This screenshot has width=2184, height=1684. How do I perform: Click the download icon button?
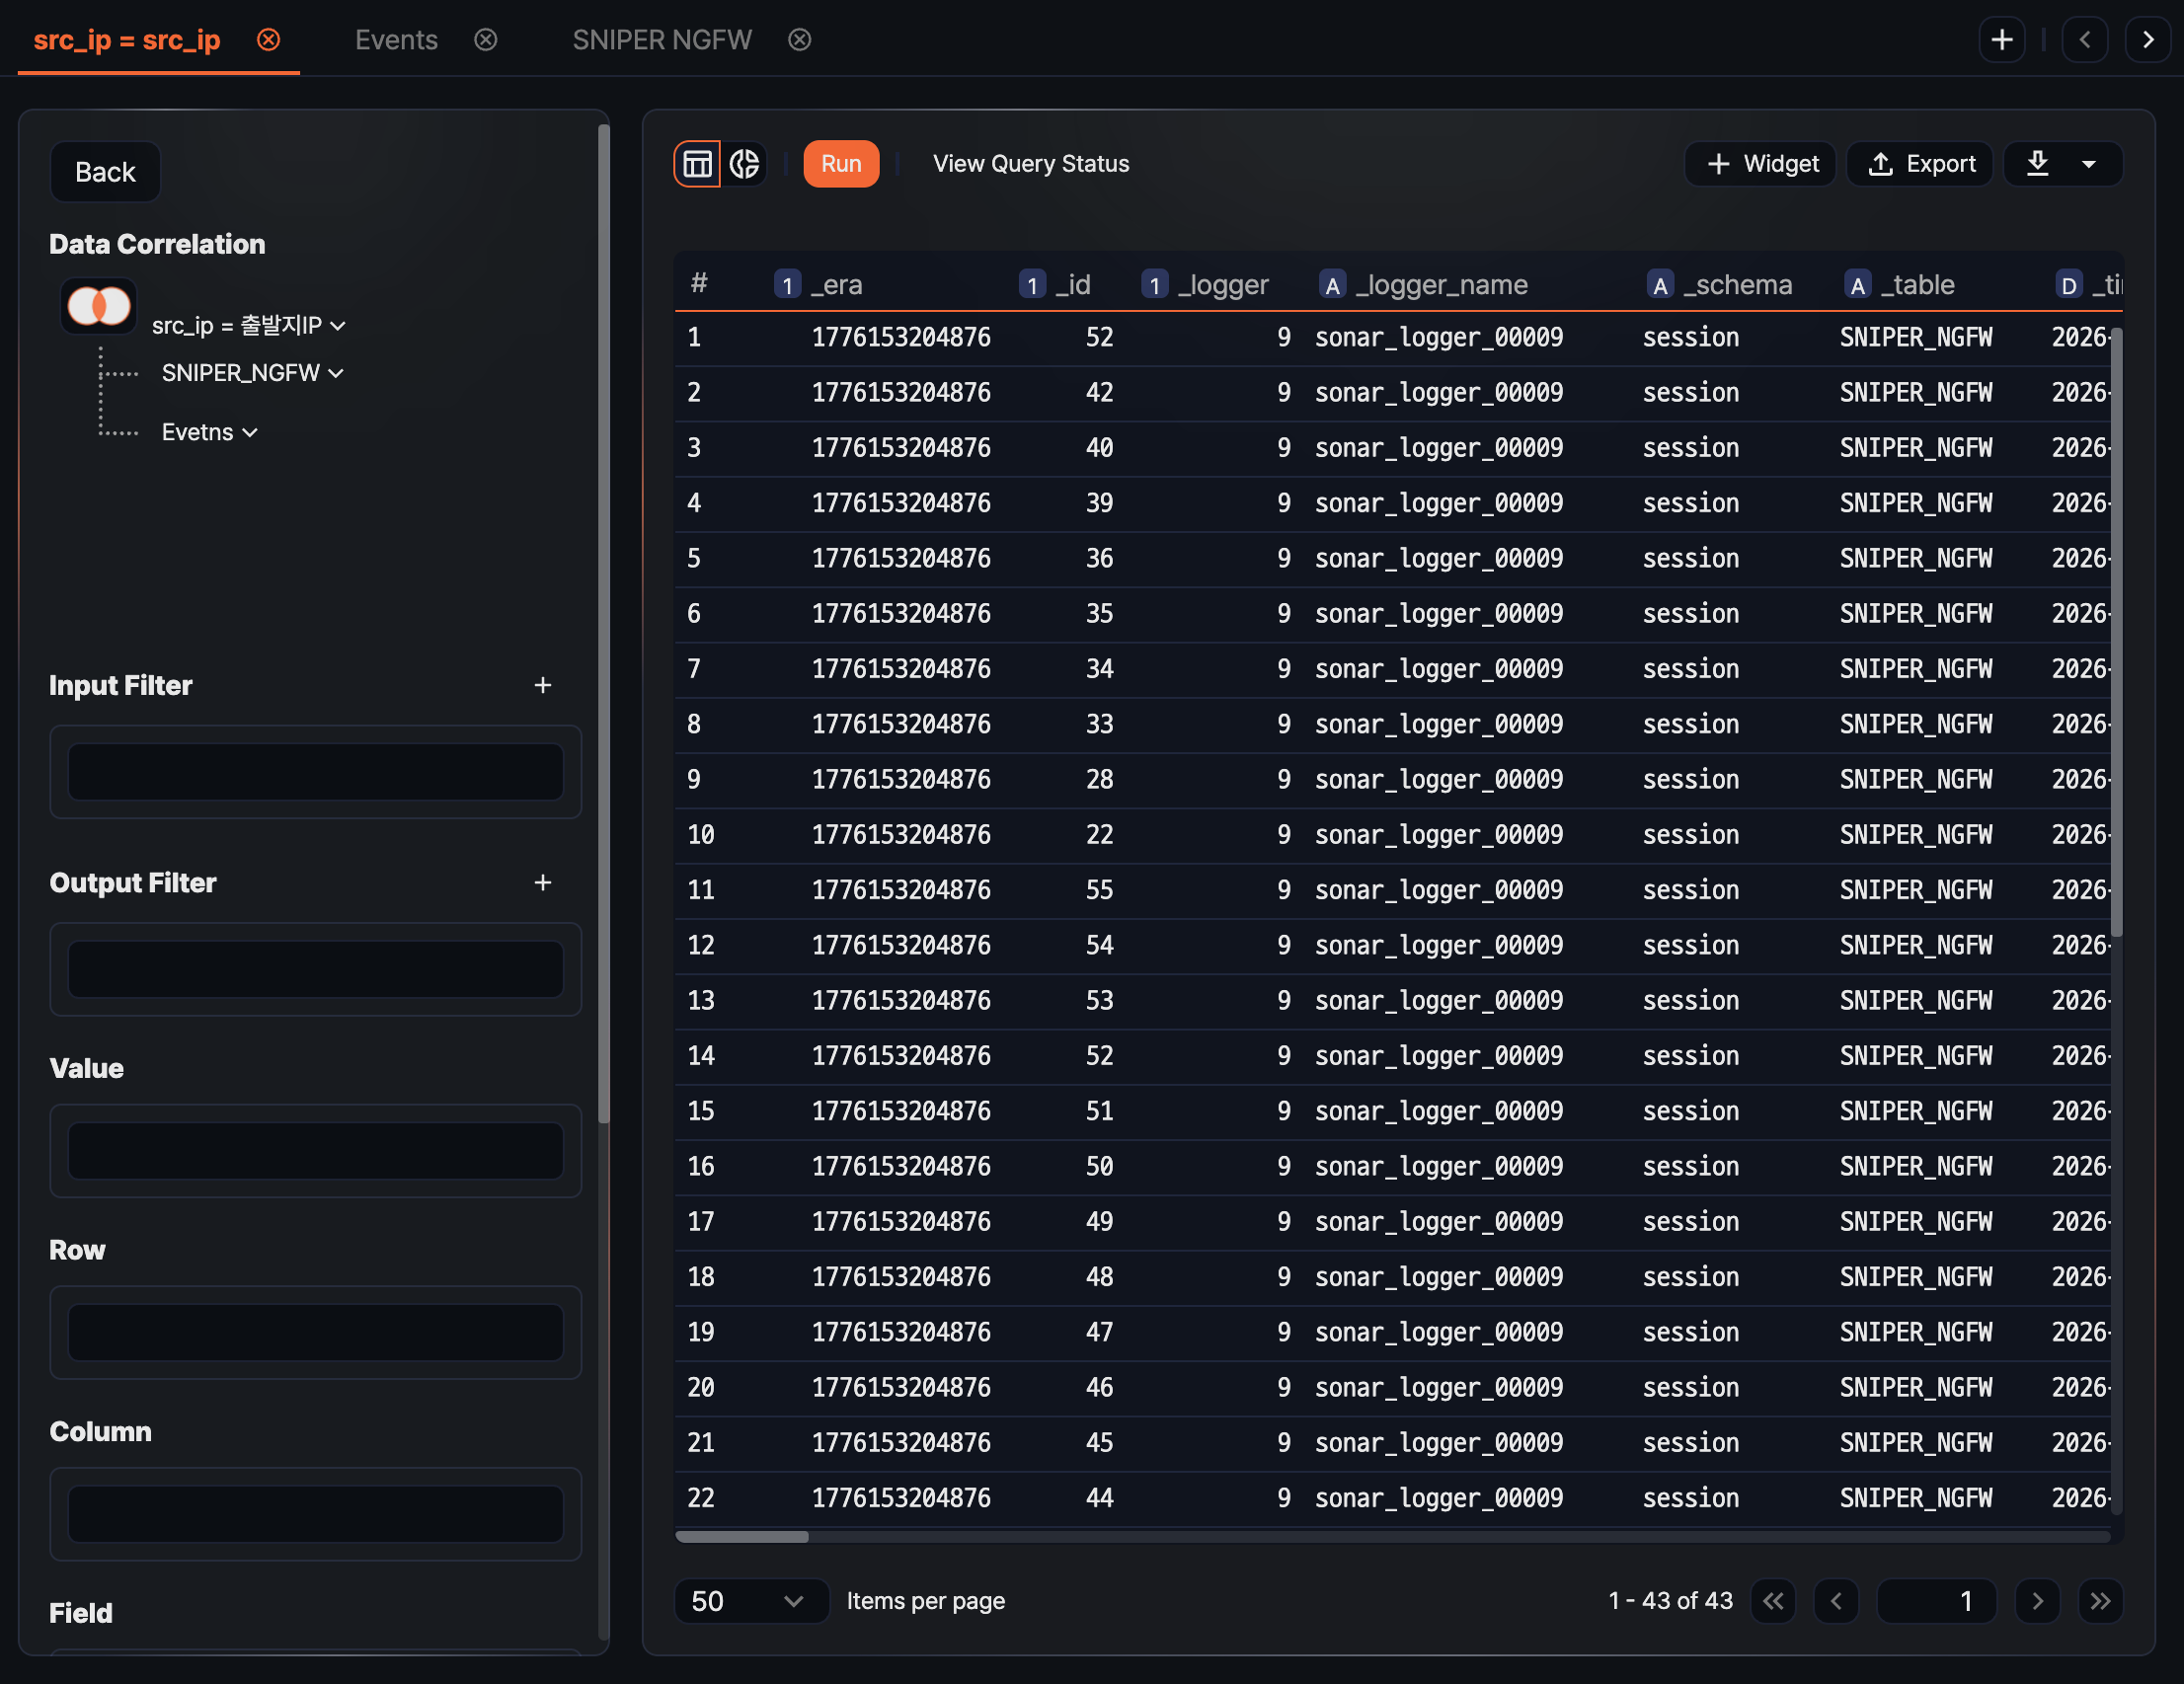click(2038, 164)
